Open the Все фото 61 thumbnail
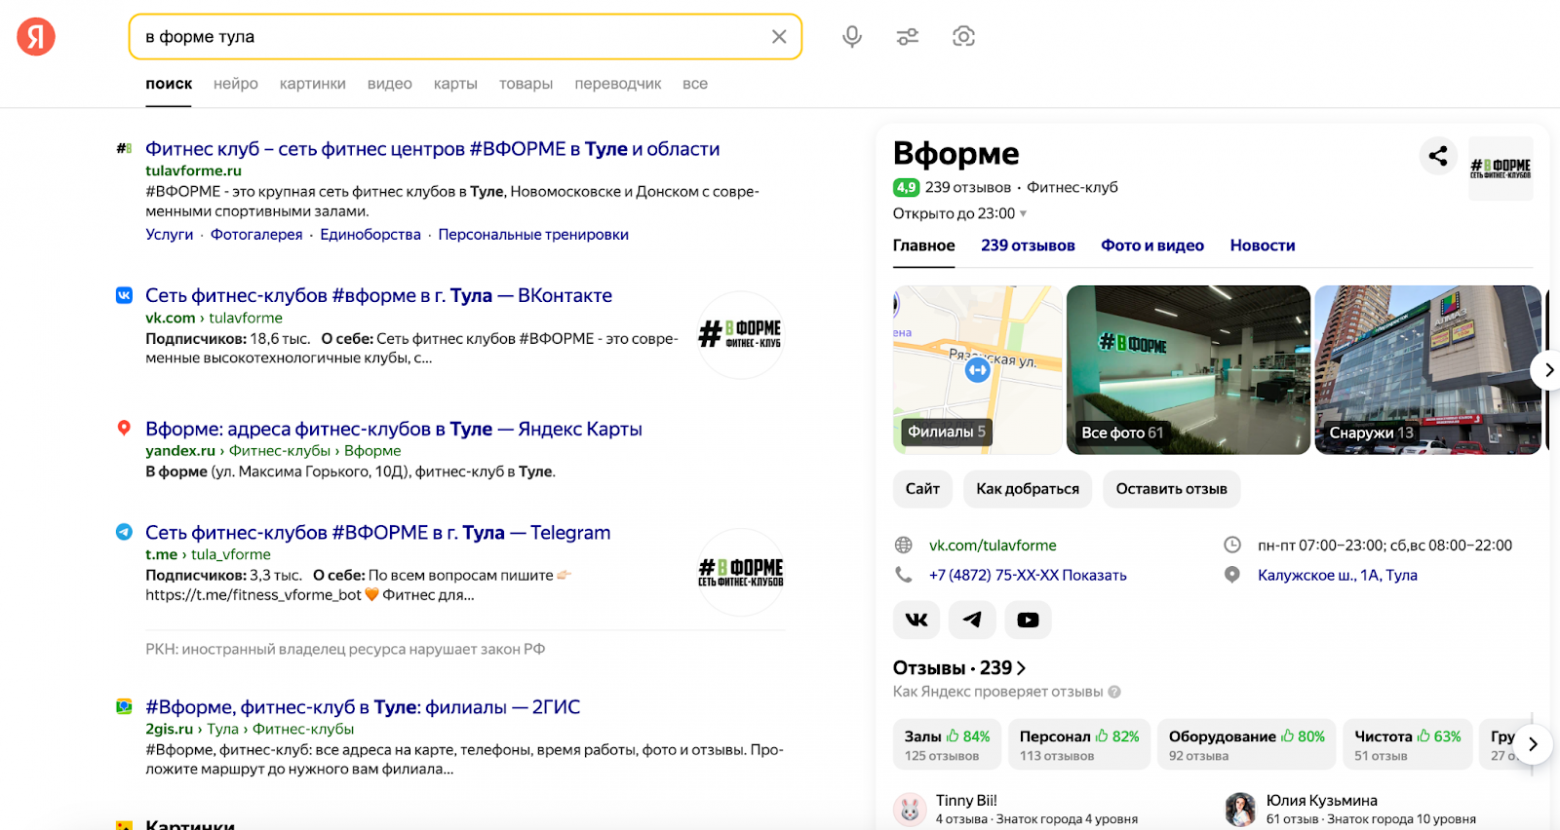This screenshot has width=1560, height=830. pos(1188,370)
